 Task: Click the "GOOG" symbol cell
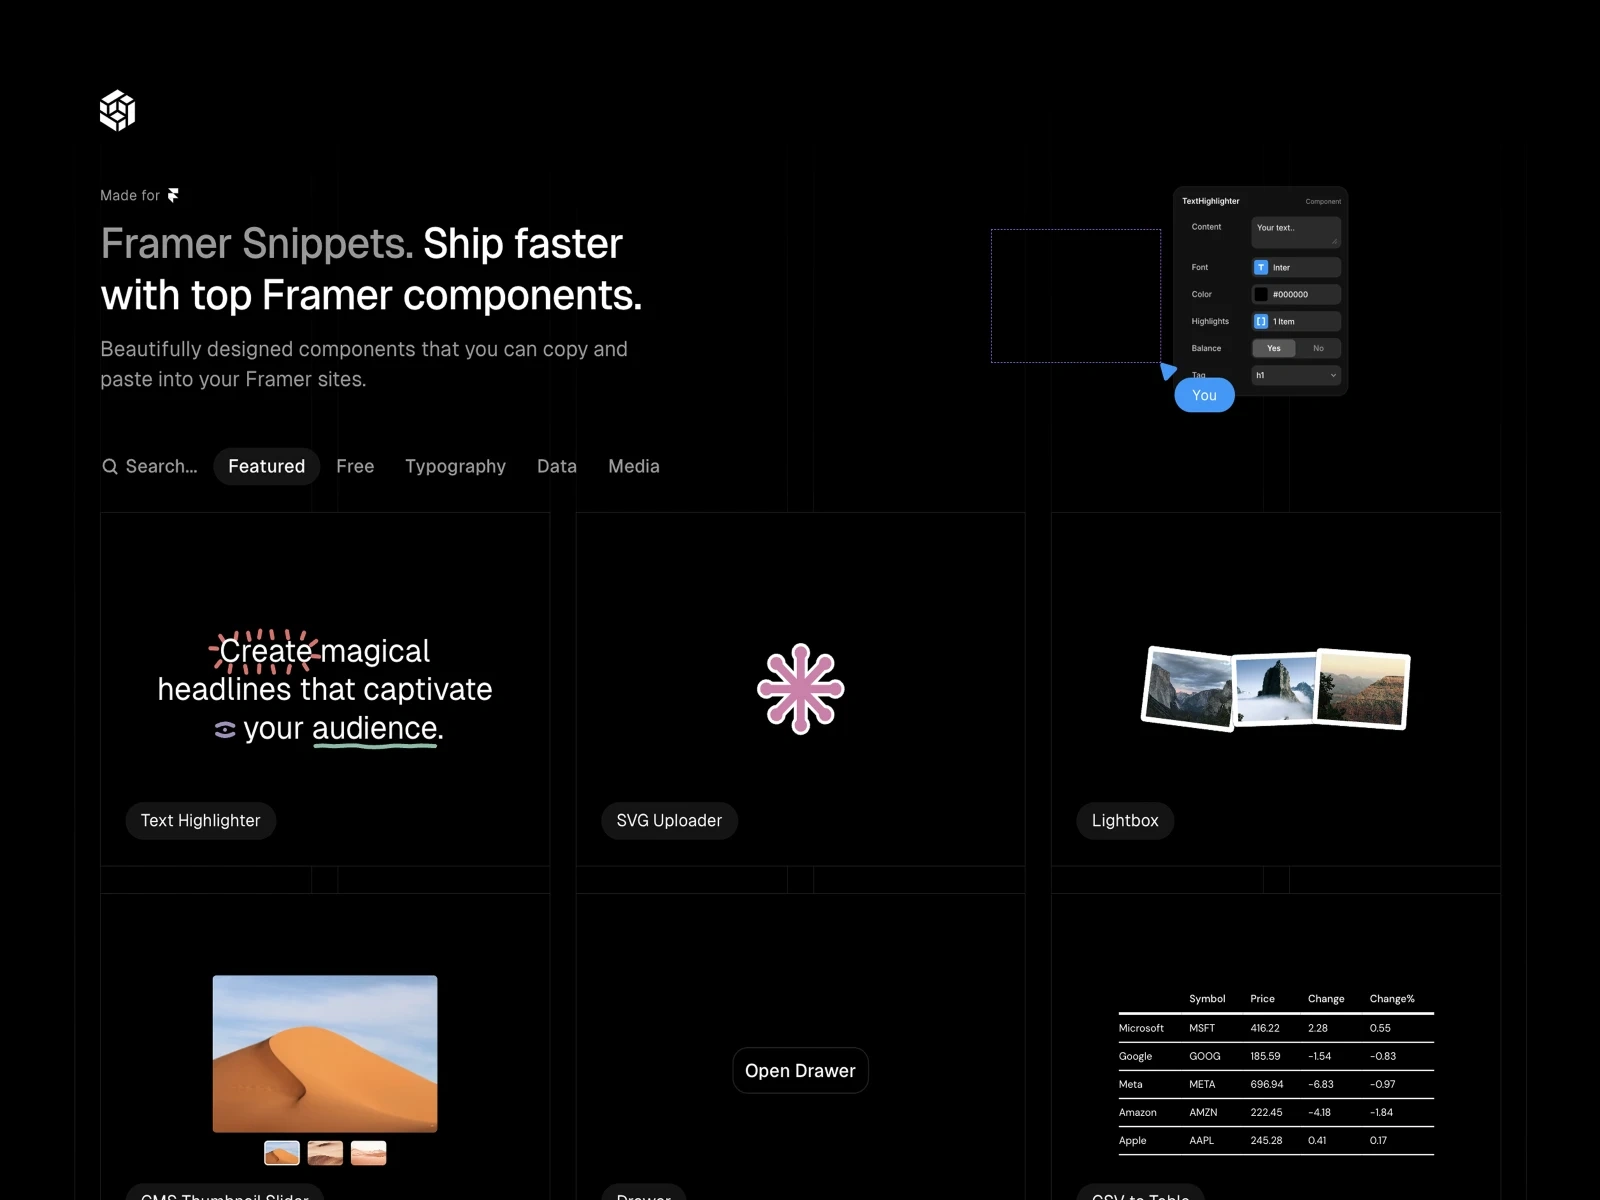click(1205, 1056)
